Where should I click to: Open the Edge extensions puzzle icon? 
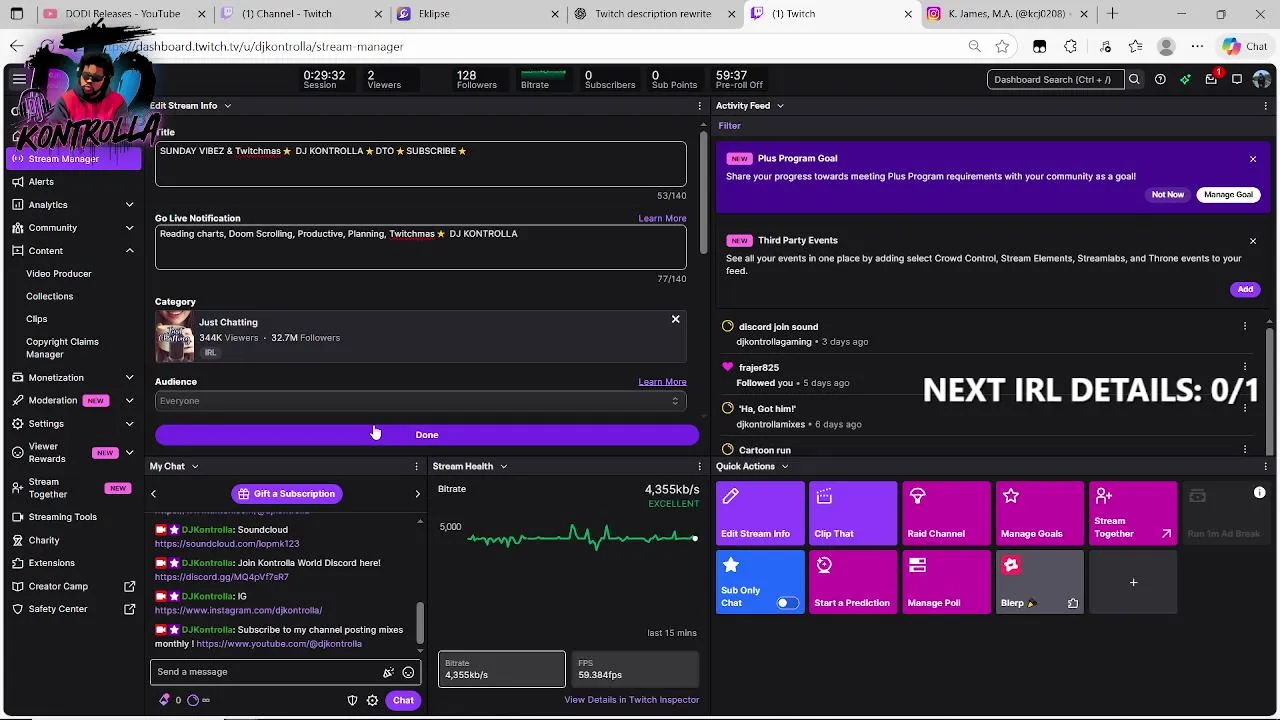pyautogui.click(x=1071, y=46)
